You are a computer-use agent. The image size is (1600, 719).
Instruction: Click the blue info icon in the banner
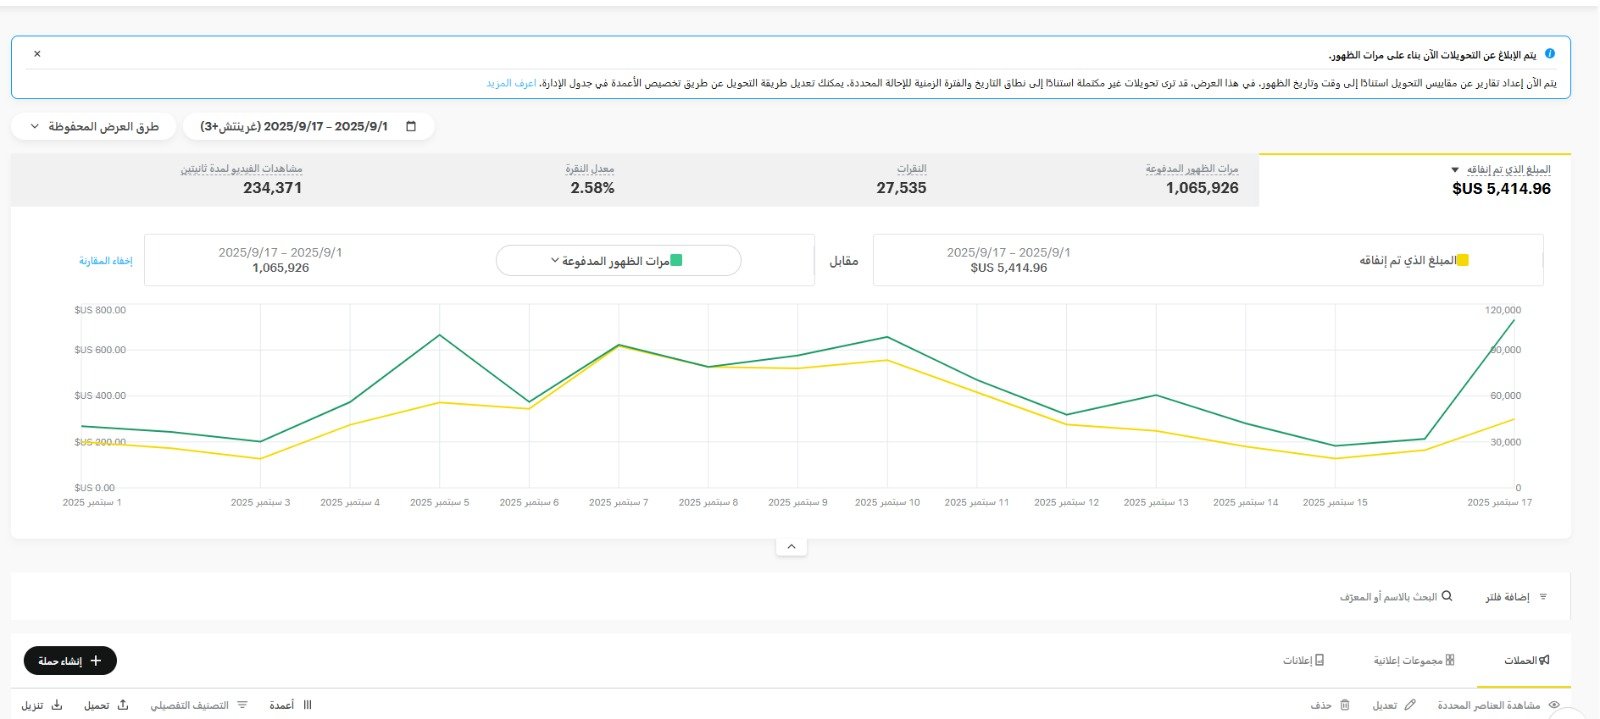coord(1549,54)
